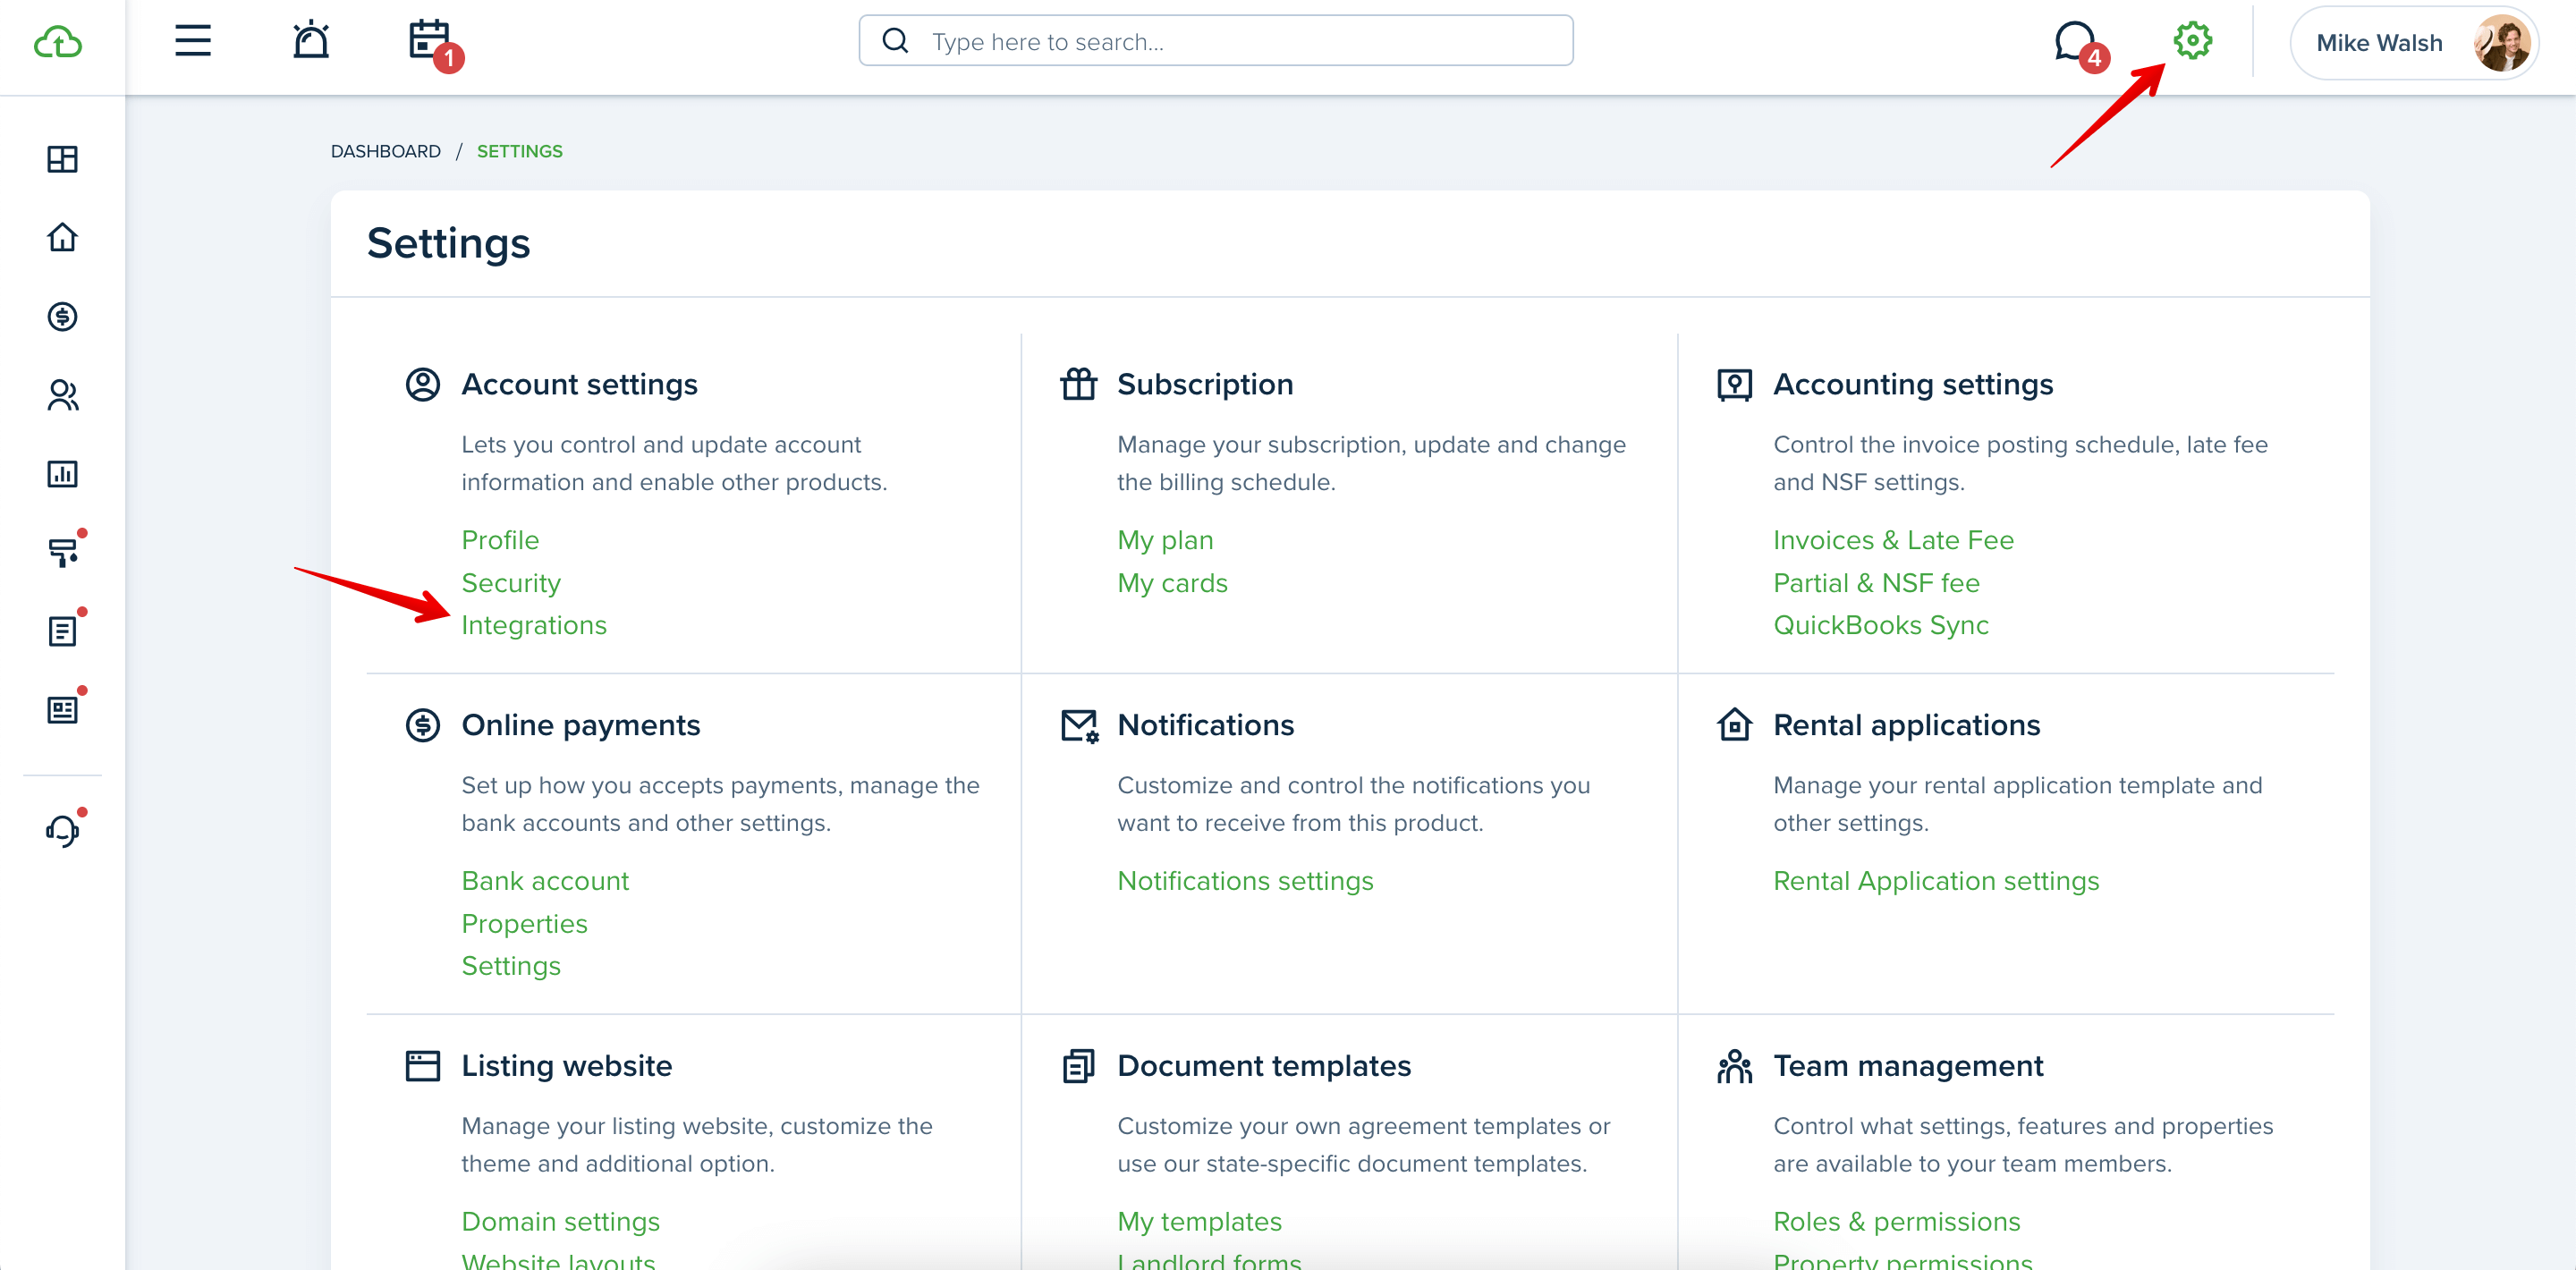The width and height of the screenshot is (2576, 1270).
Task: Click Team management heading
Action: coord(1908,1066)
